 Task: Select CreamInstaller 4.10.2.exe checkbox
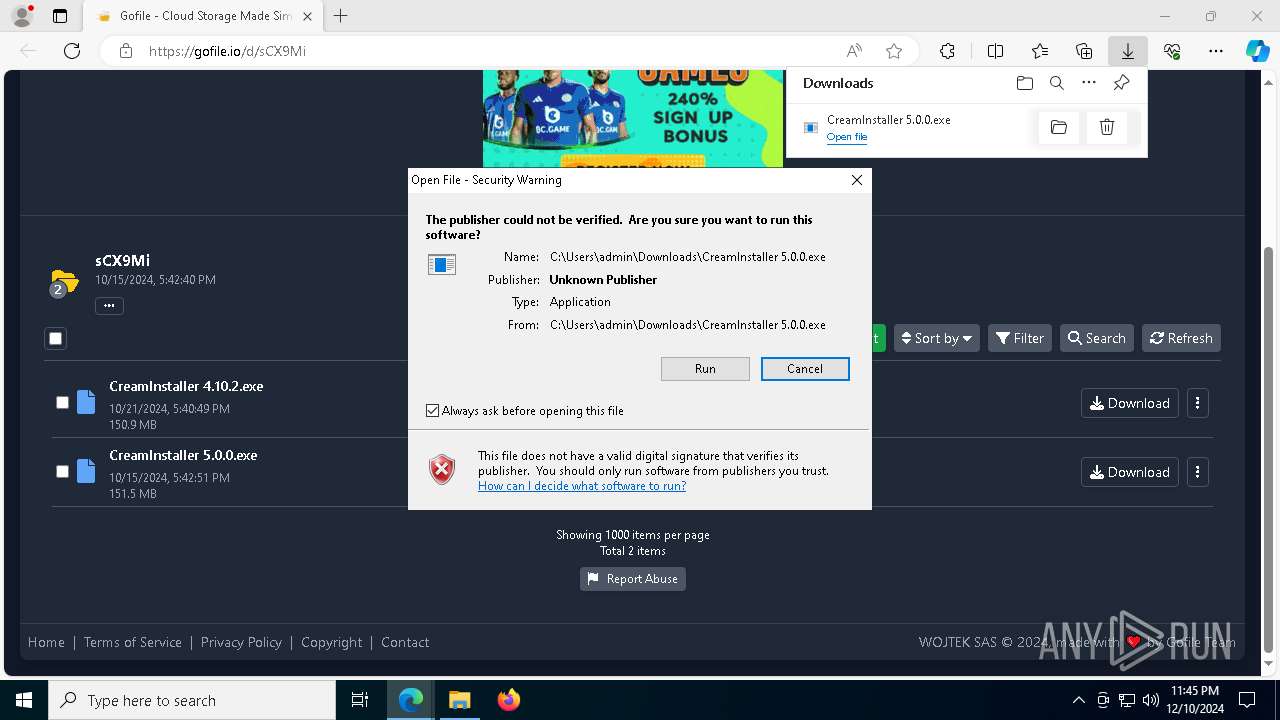[x=62, y=402]
